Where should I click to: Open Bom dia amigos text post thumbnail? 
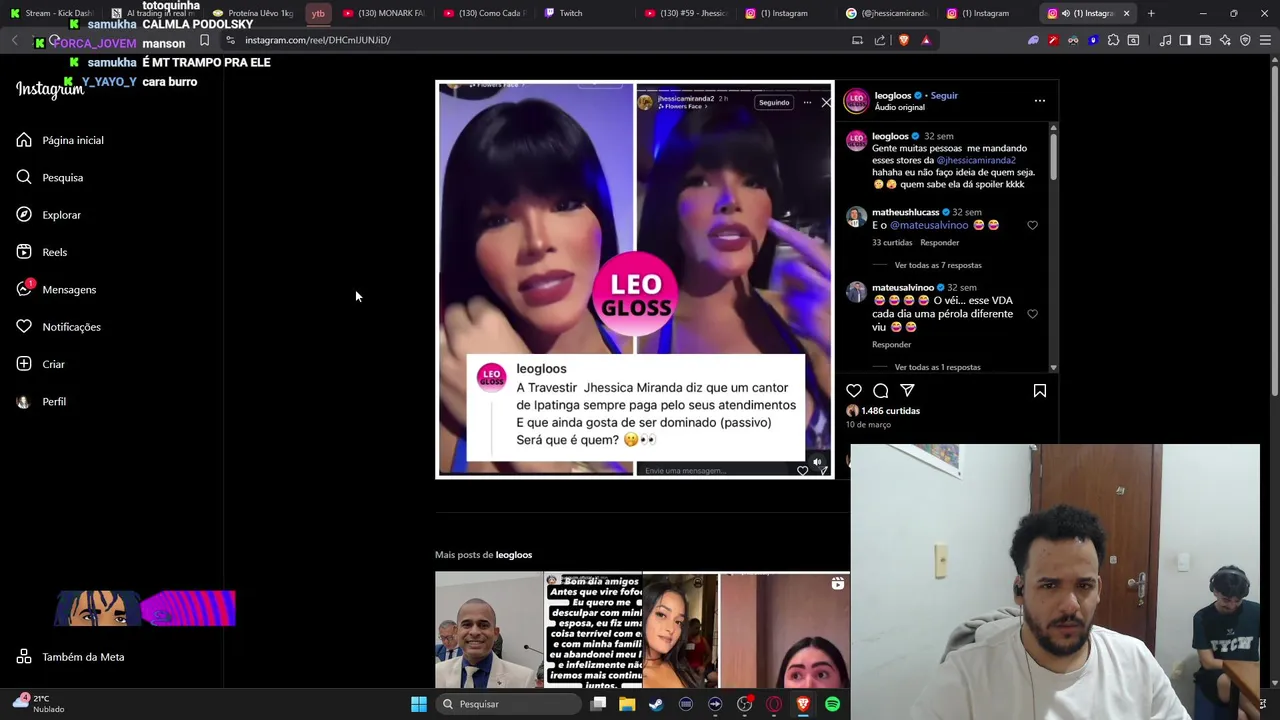(x=593, y=630)
